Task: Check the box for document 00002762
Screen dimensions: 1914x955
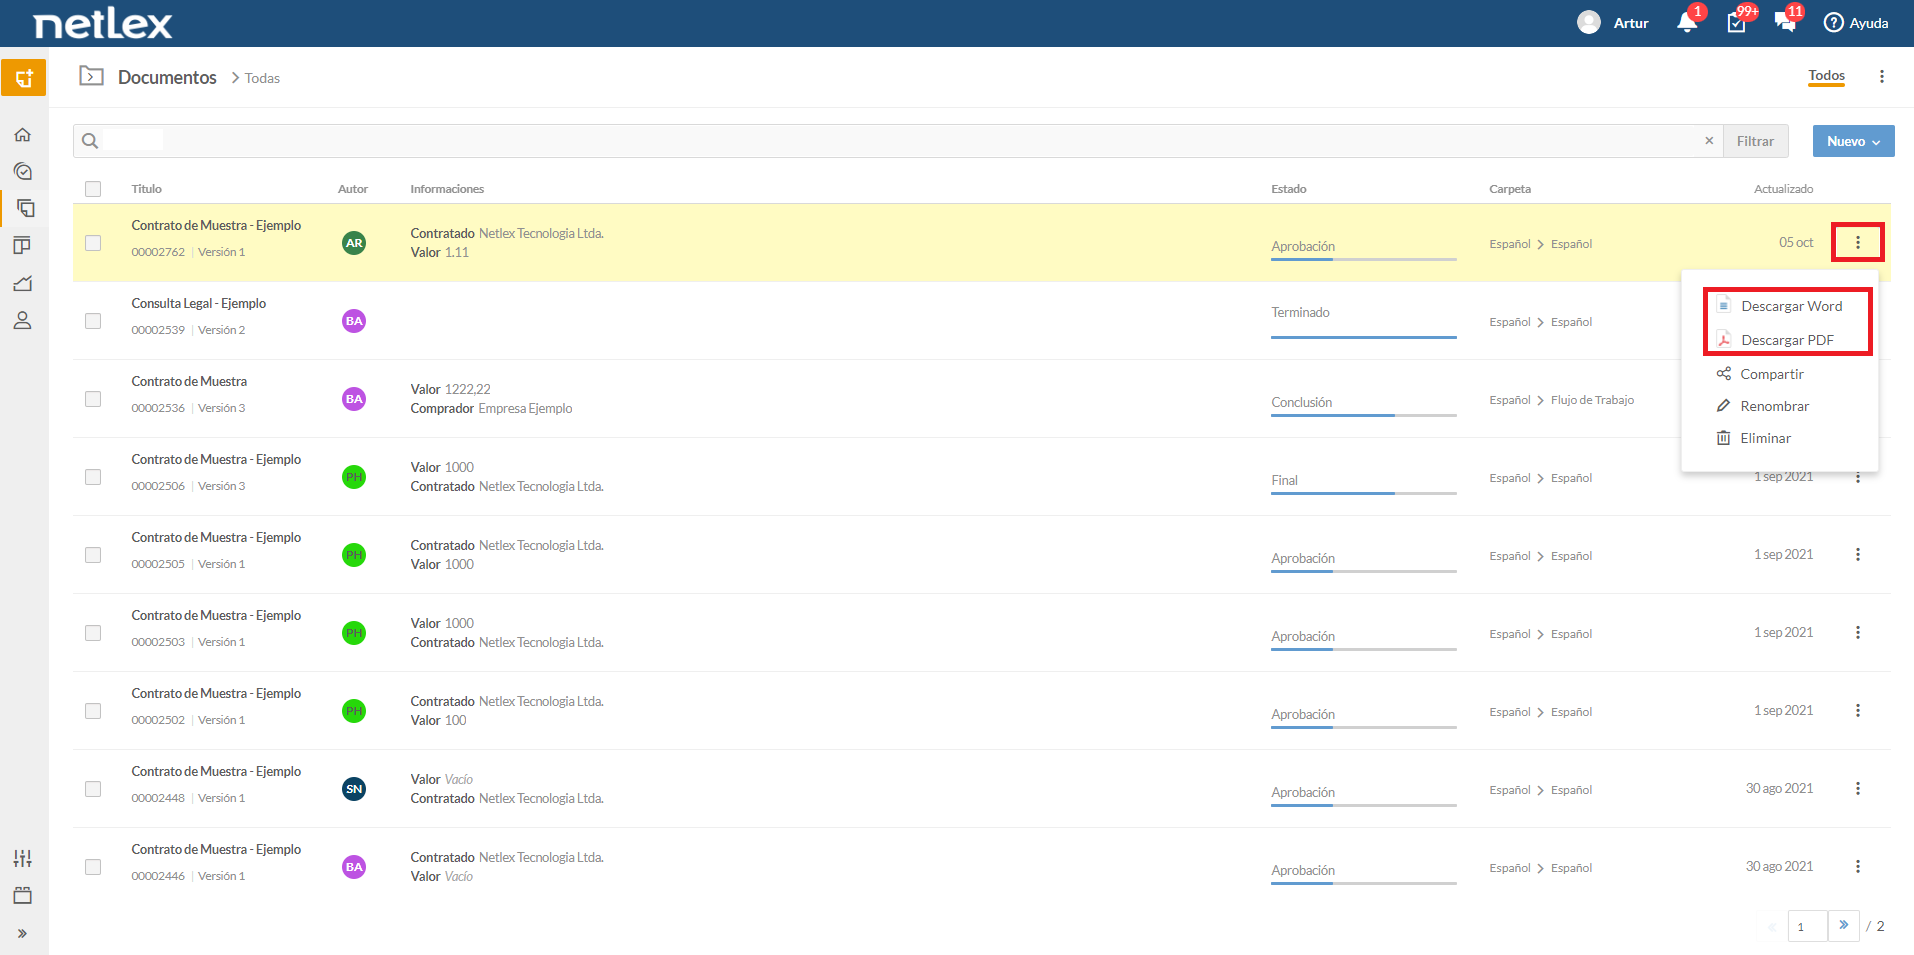Action: 93,243
